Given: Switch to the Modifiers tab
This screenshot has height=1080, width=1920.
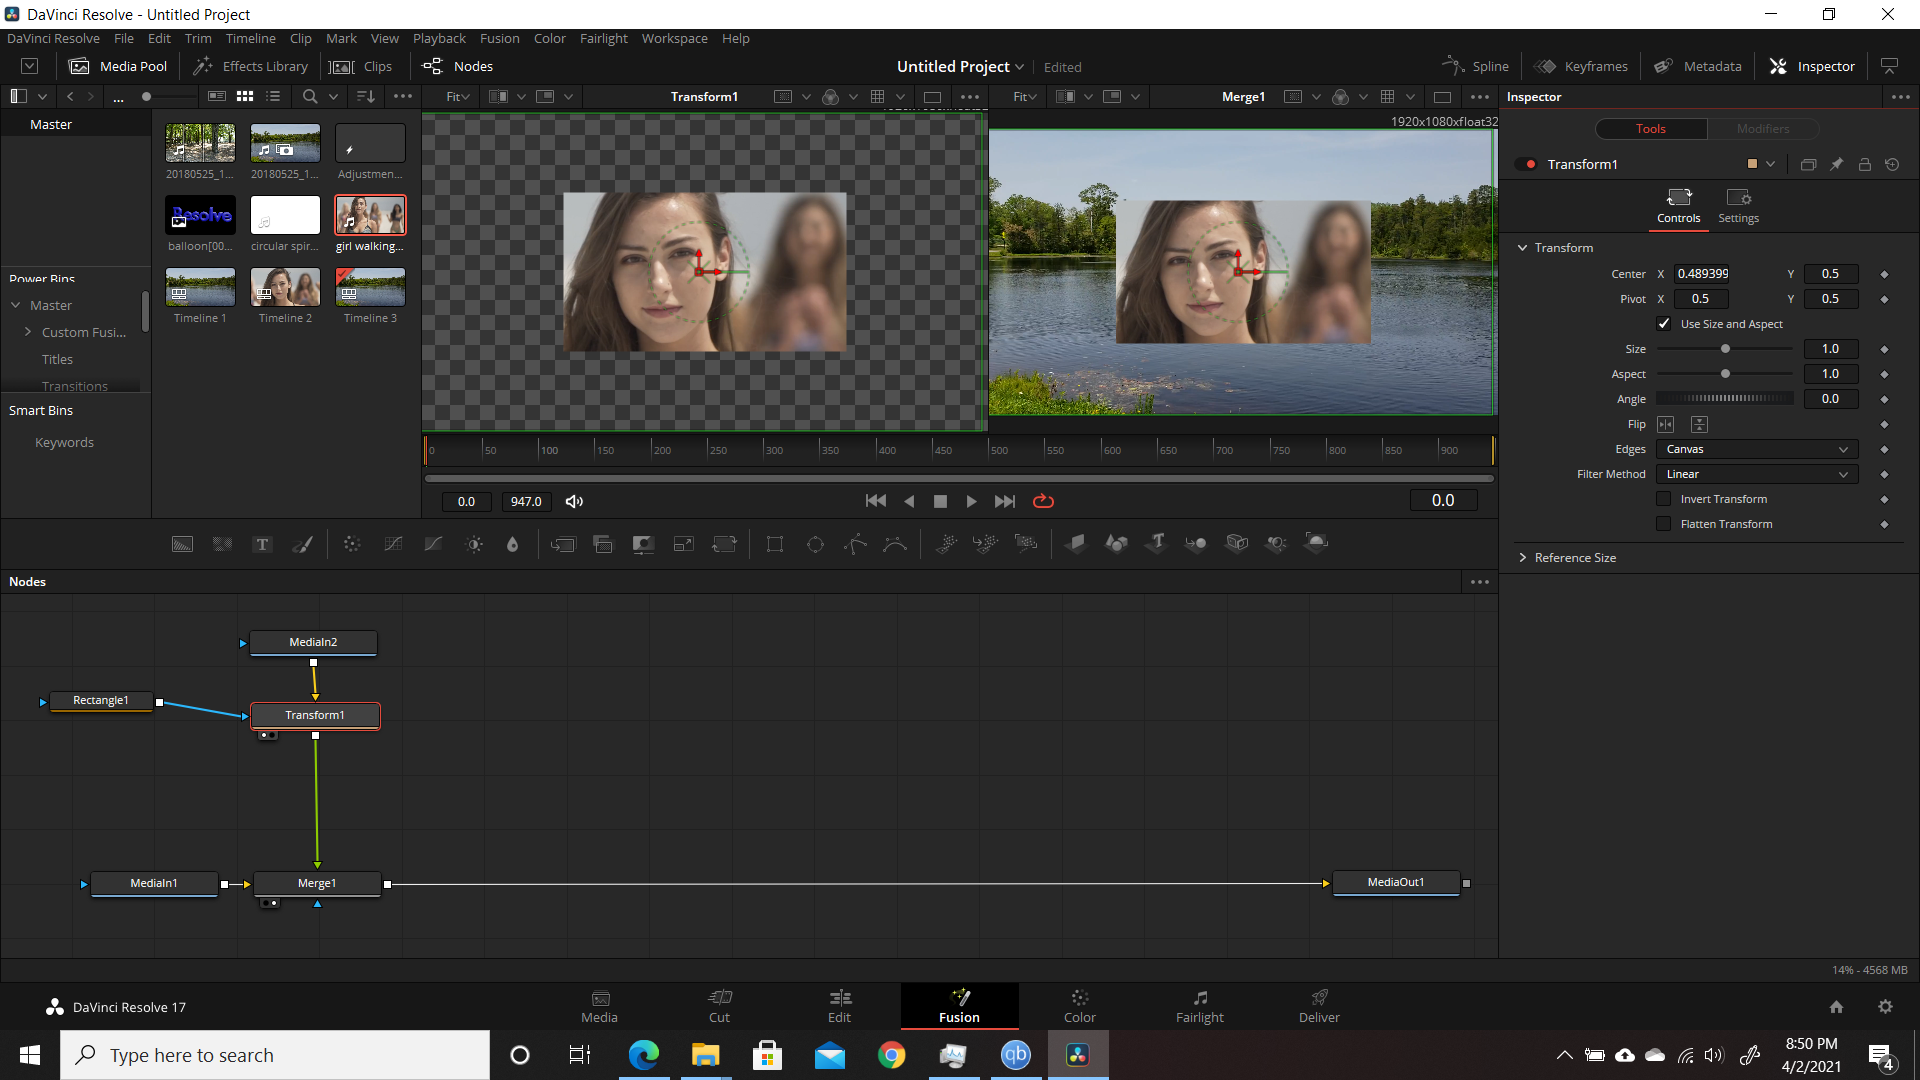Looking at the screenshot, I should [x=1763, y=129].
